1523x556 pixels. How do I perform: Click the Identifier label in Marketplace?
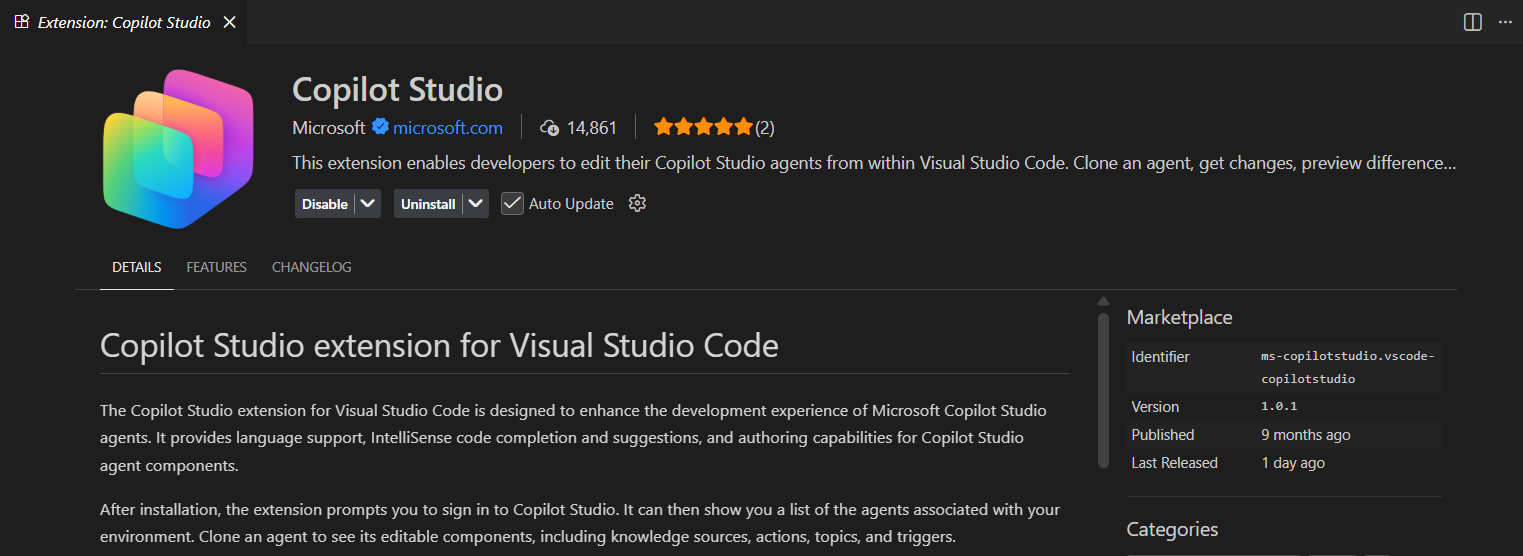[1160, 357]
